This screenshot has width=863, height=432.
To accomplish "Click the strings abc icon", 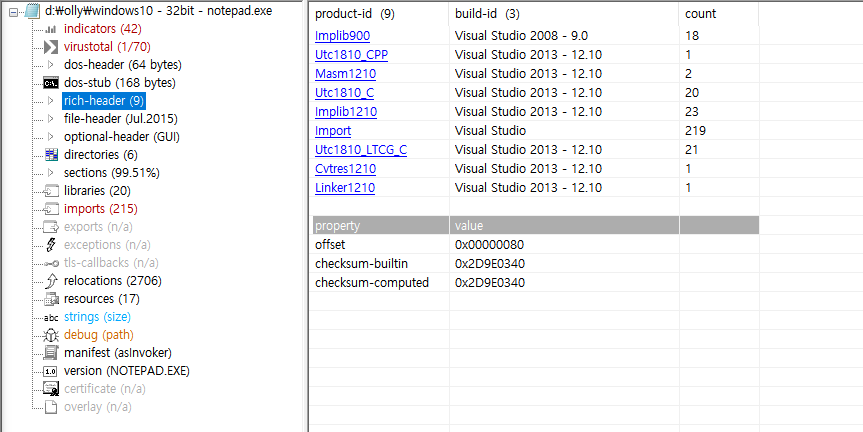I will (51, 318).
